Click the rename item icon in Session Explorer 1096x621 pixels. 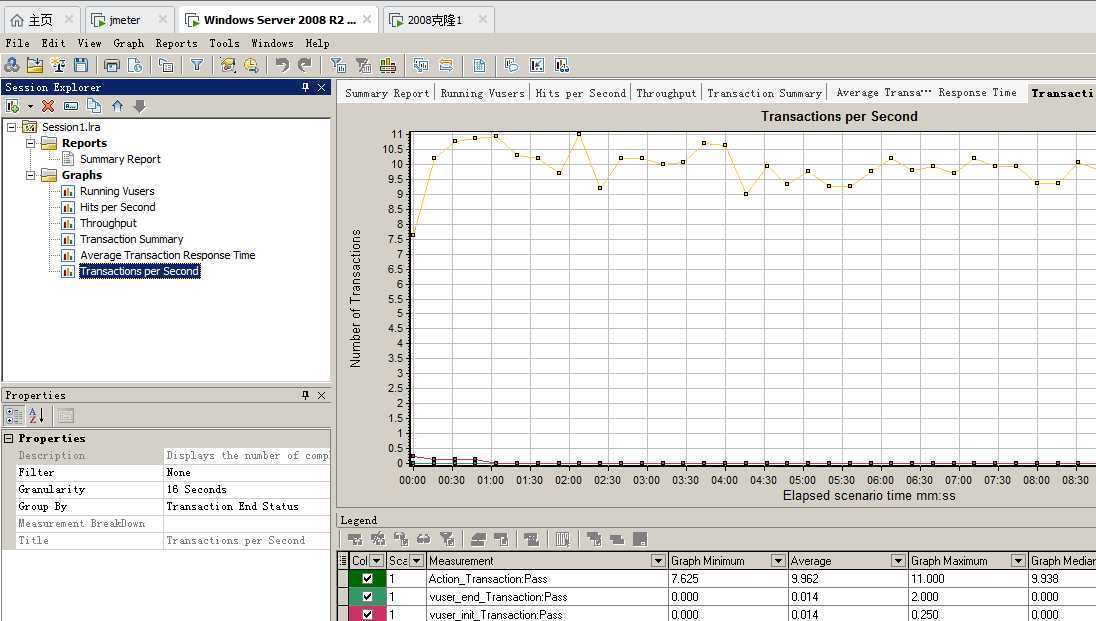tap(71, 106)
